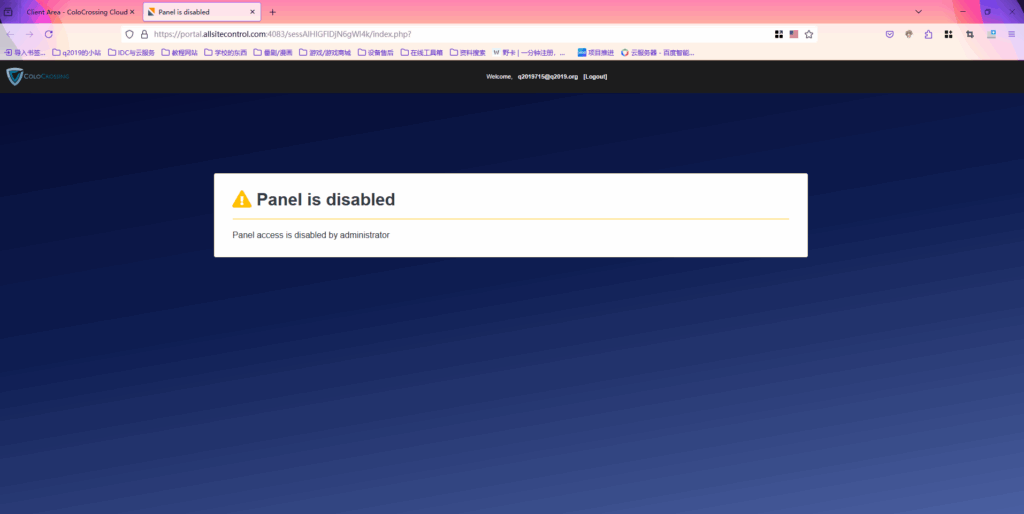The image size is (1024, 514).
Task: Open the 项目推进 bookmark
Action: click(595, 52)
